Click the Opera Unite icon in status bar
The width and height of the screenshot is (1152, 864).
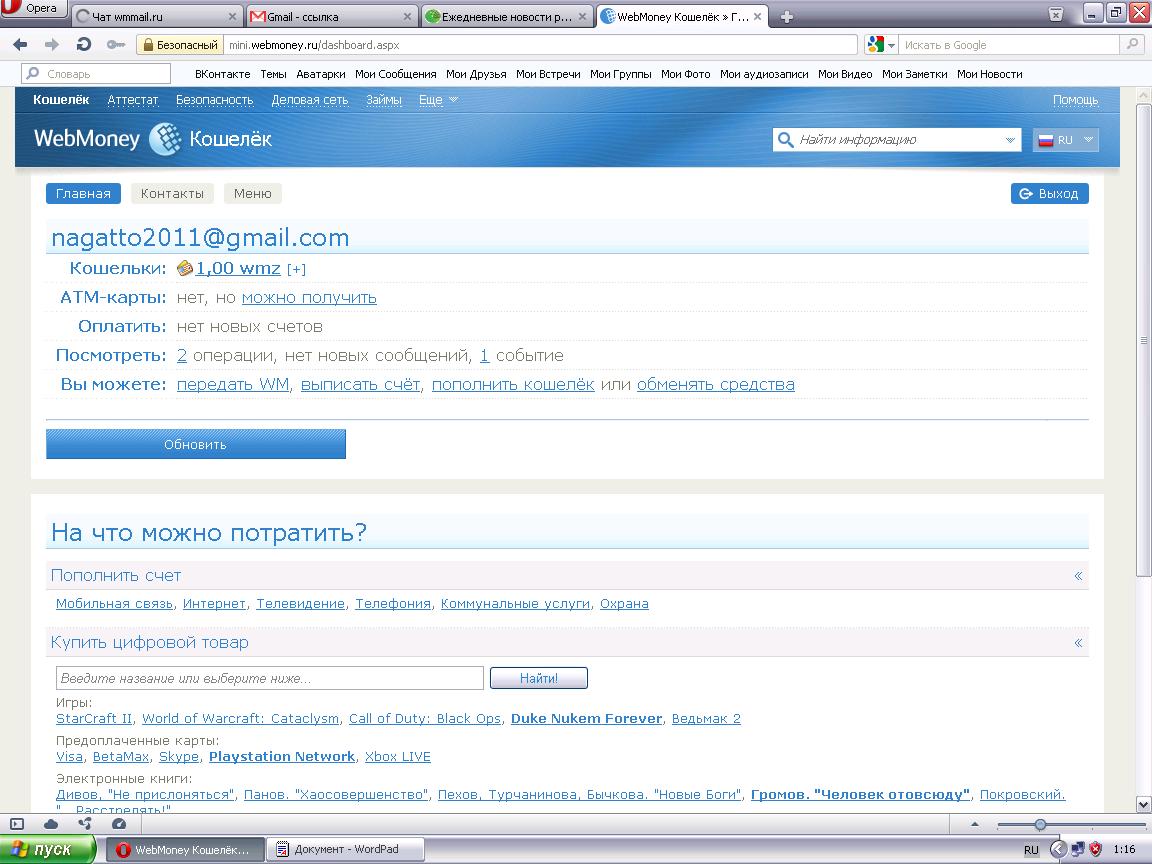point(84,824)
